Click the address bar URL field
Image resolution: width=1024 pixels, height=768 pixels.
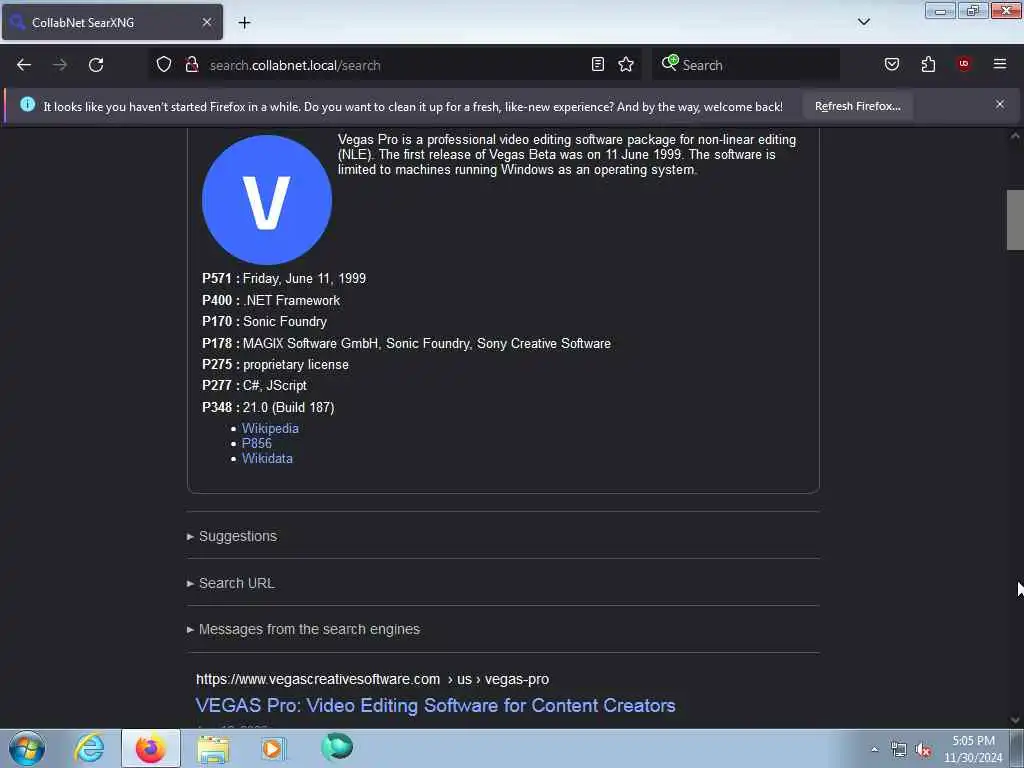coord(397,65)
